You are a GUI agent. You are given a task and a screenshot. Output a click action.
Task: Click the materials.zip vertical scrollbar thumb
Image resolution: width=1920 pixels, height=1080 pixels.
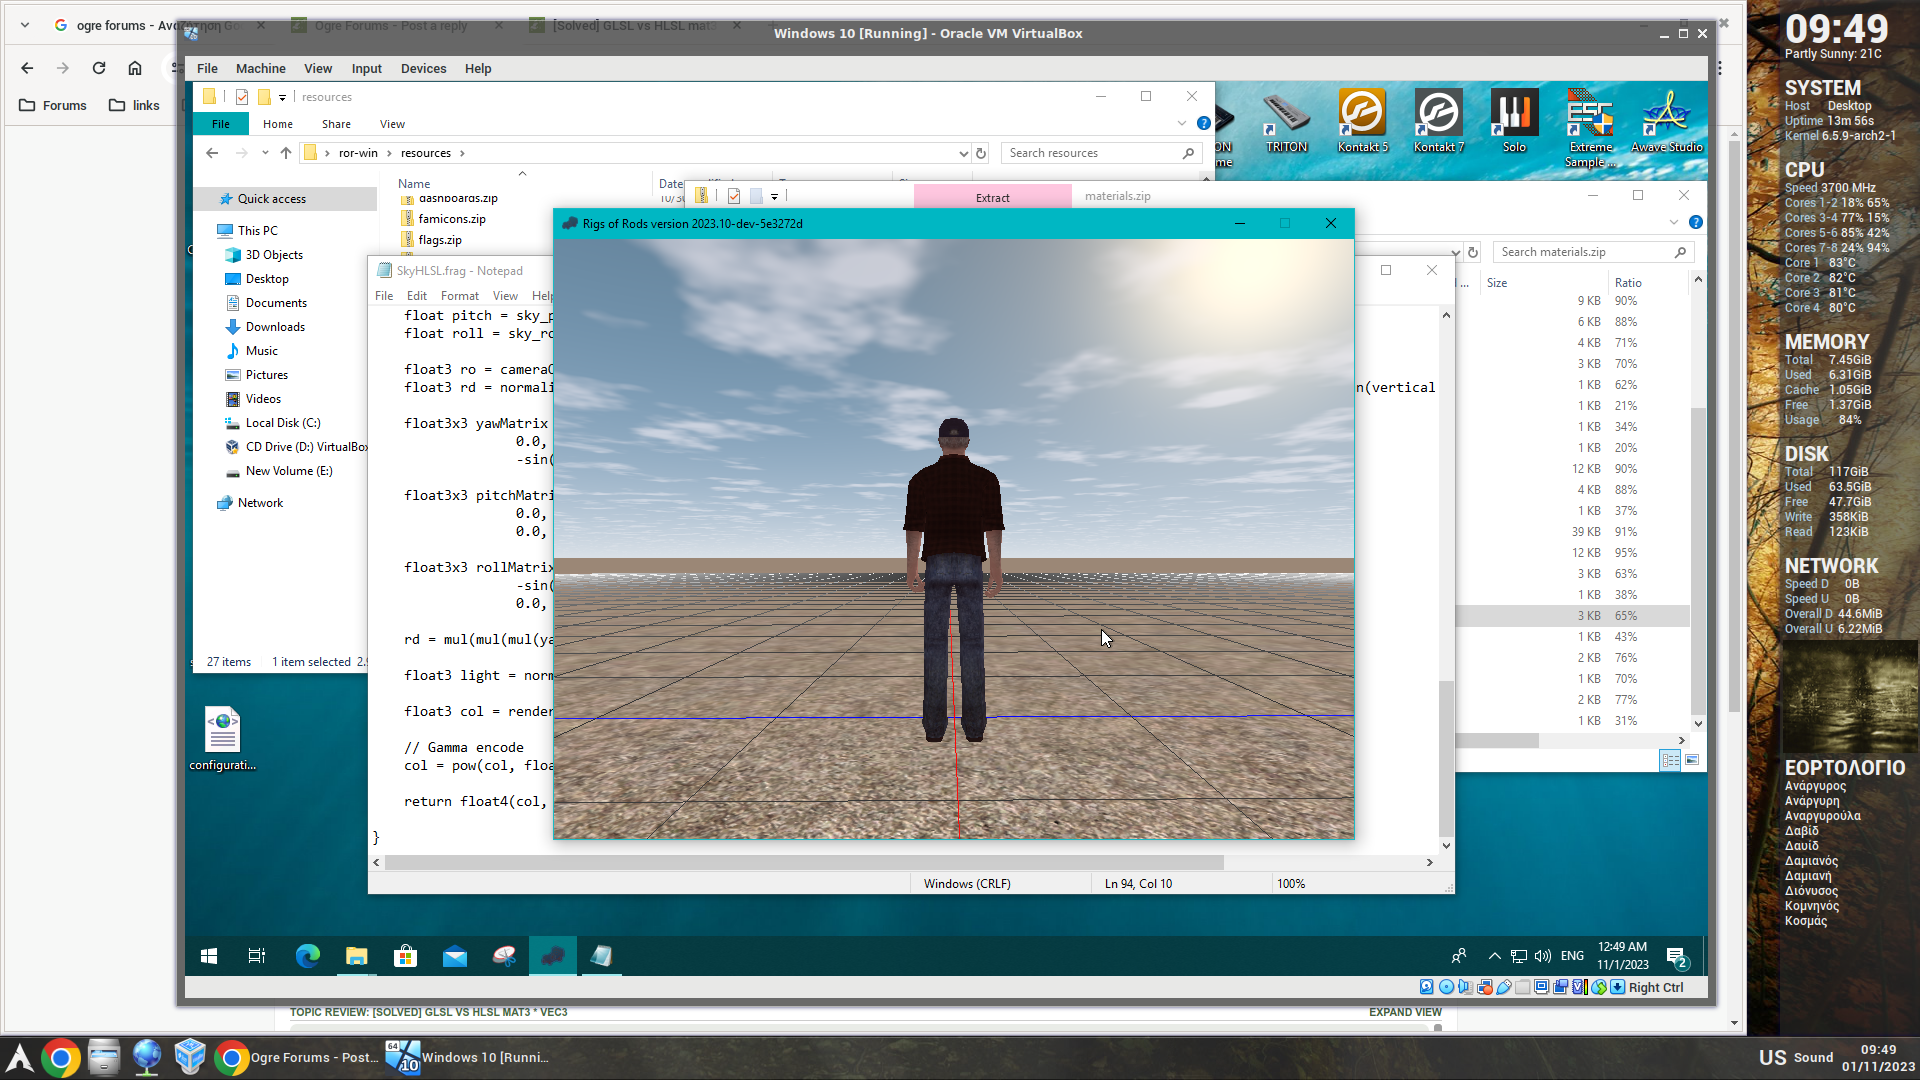click(1697, 560)
